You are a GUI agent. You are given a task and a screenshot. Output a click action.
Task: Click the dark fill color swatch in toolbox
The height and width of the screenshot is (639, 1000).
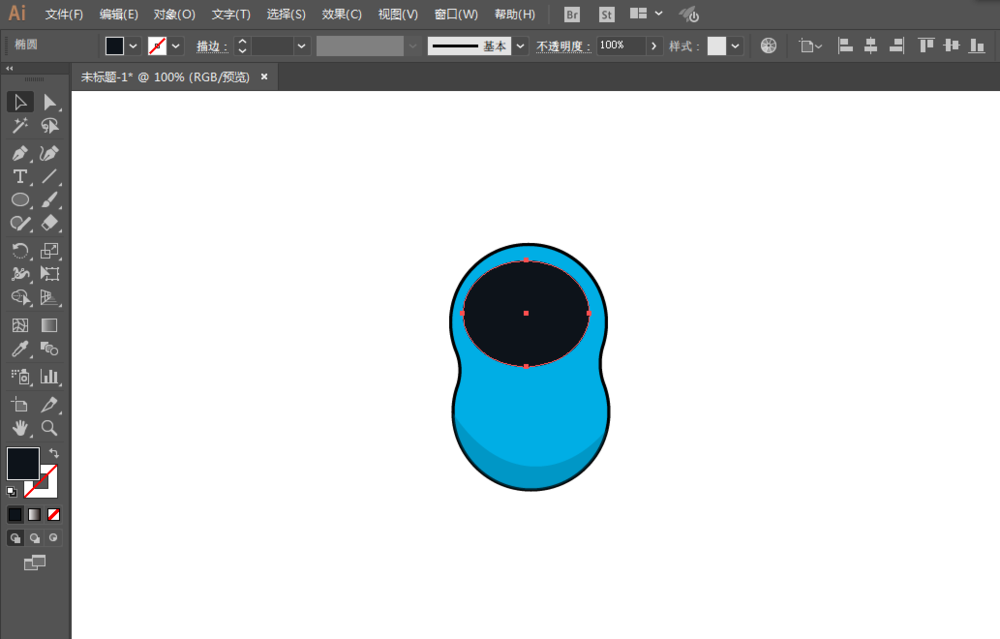coord(23,463)
